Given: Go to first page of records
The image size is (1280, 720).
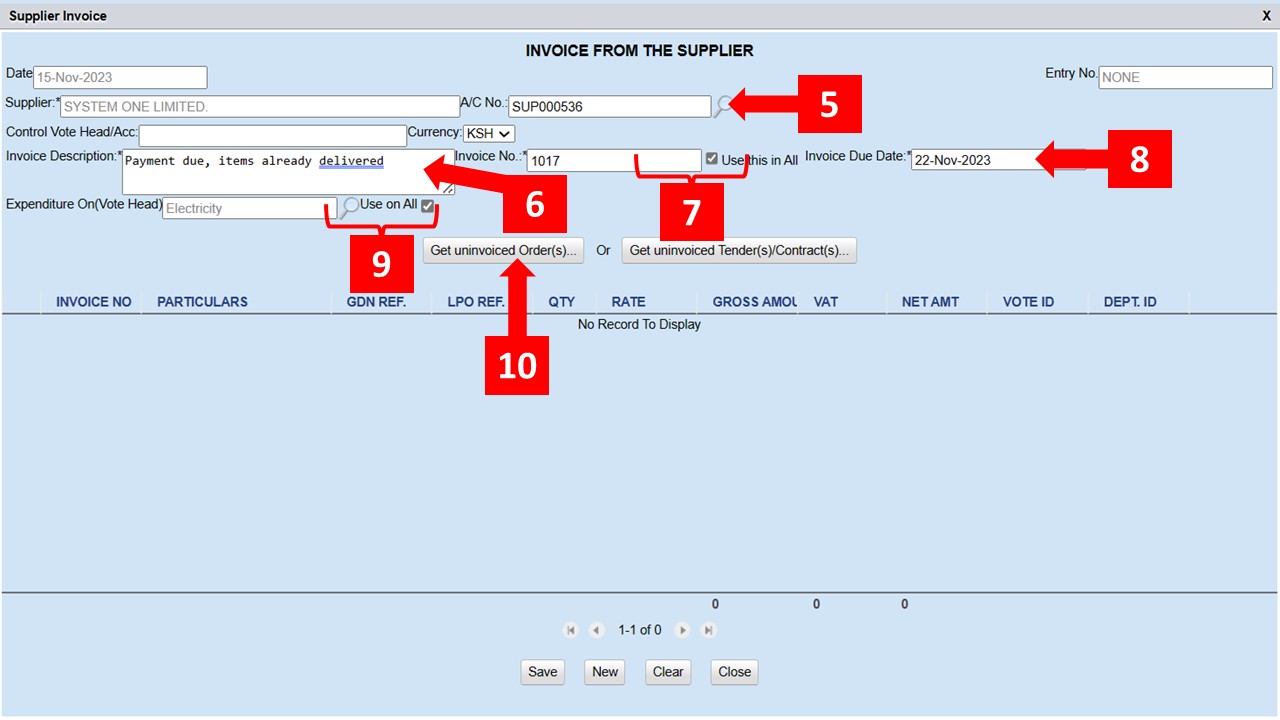Looking at the screenshot, I should (x=571, y=630).
